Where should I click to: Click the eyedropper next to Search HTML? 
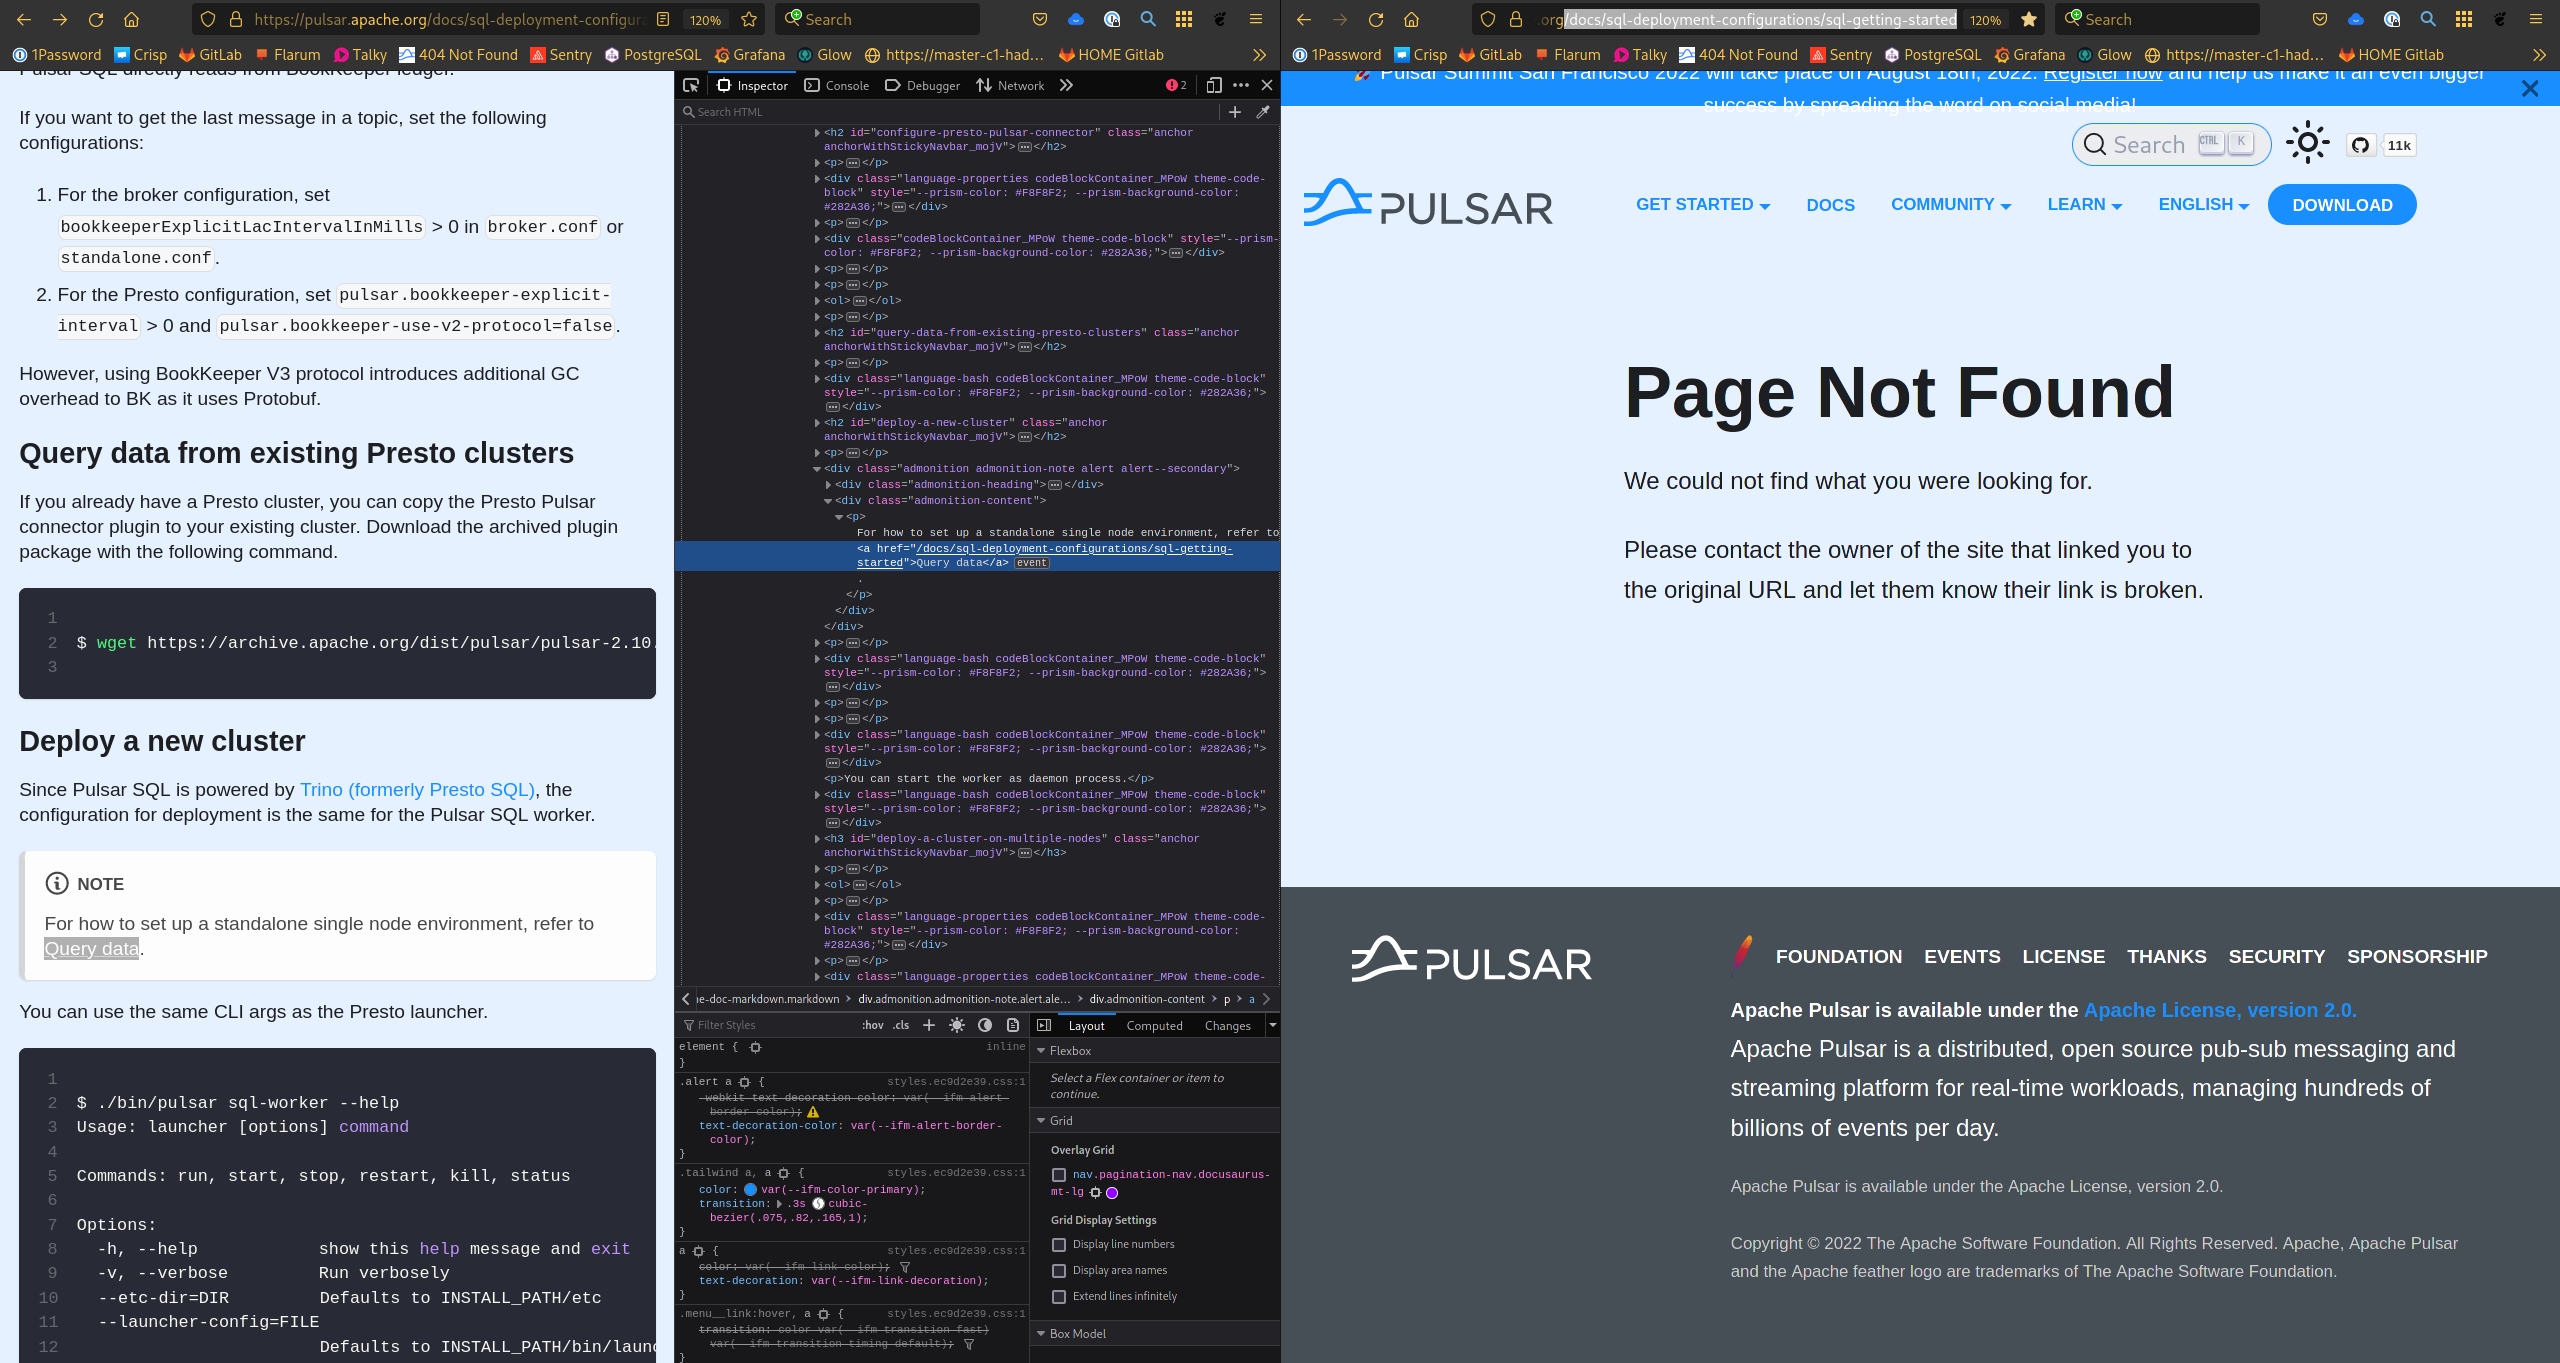pyautogui.click(x=1263, y=112)
